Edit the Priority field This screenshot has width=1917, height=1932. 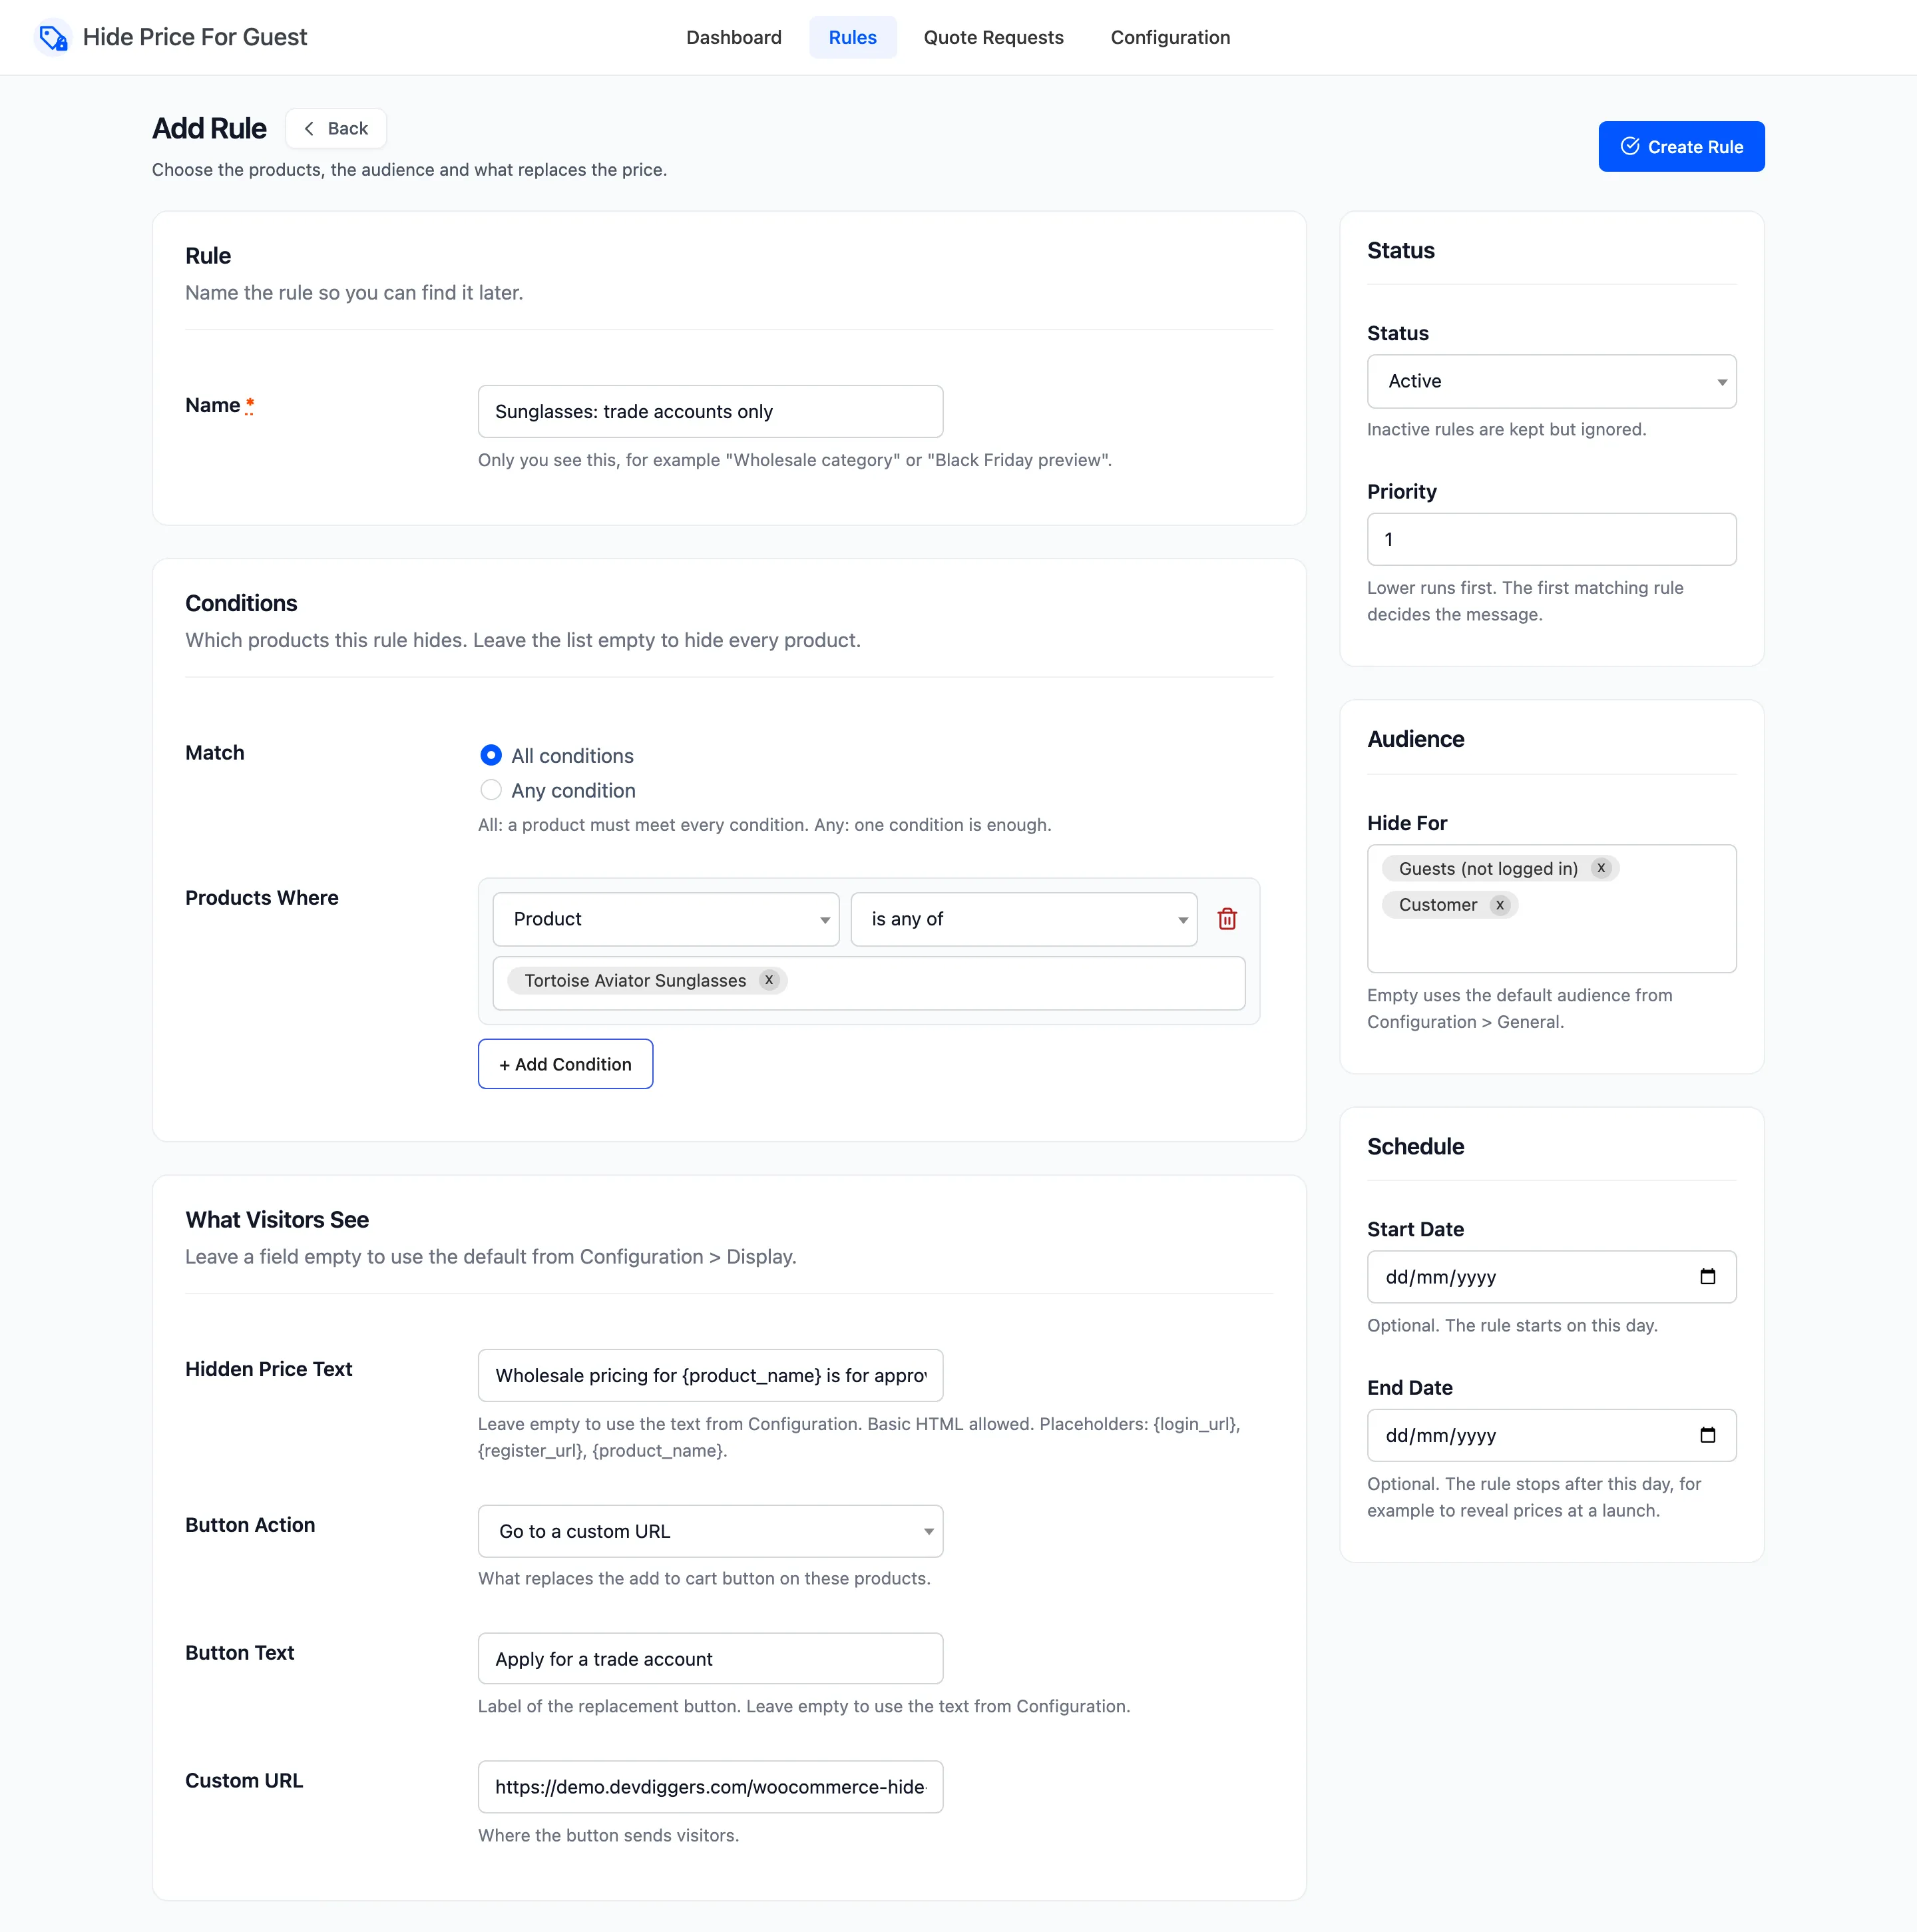coord(1551,539)
